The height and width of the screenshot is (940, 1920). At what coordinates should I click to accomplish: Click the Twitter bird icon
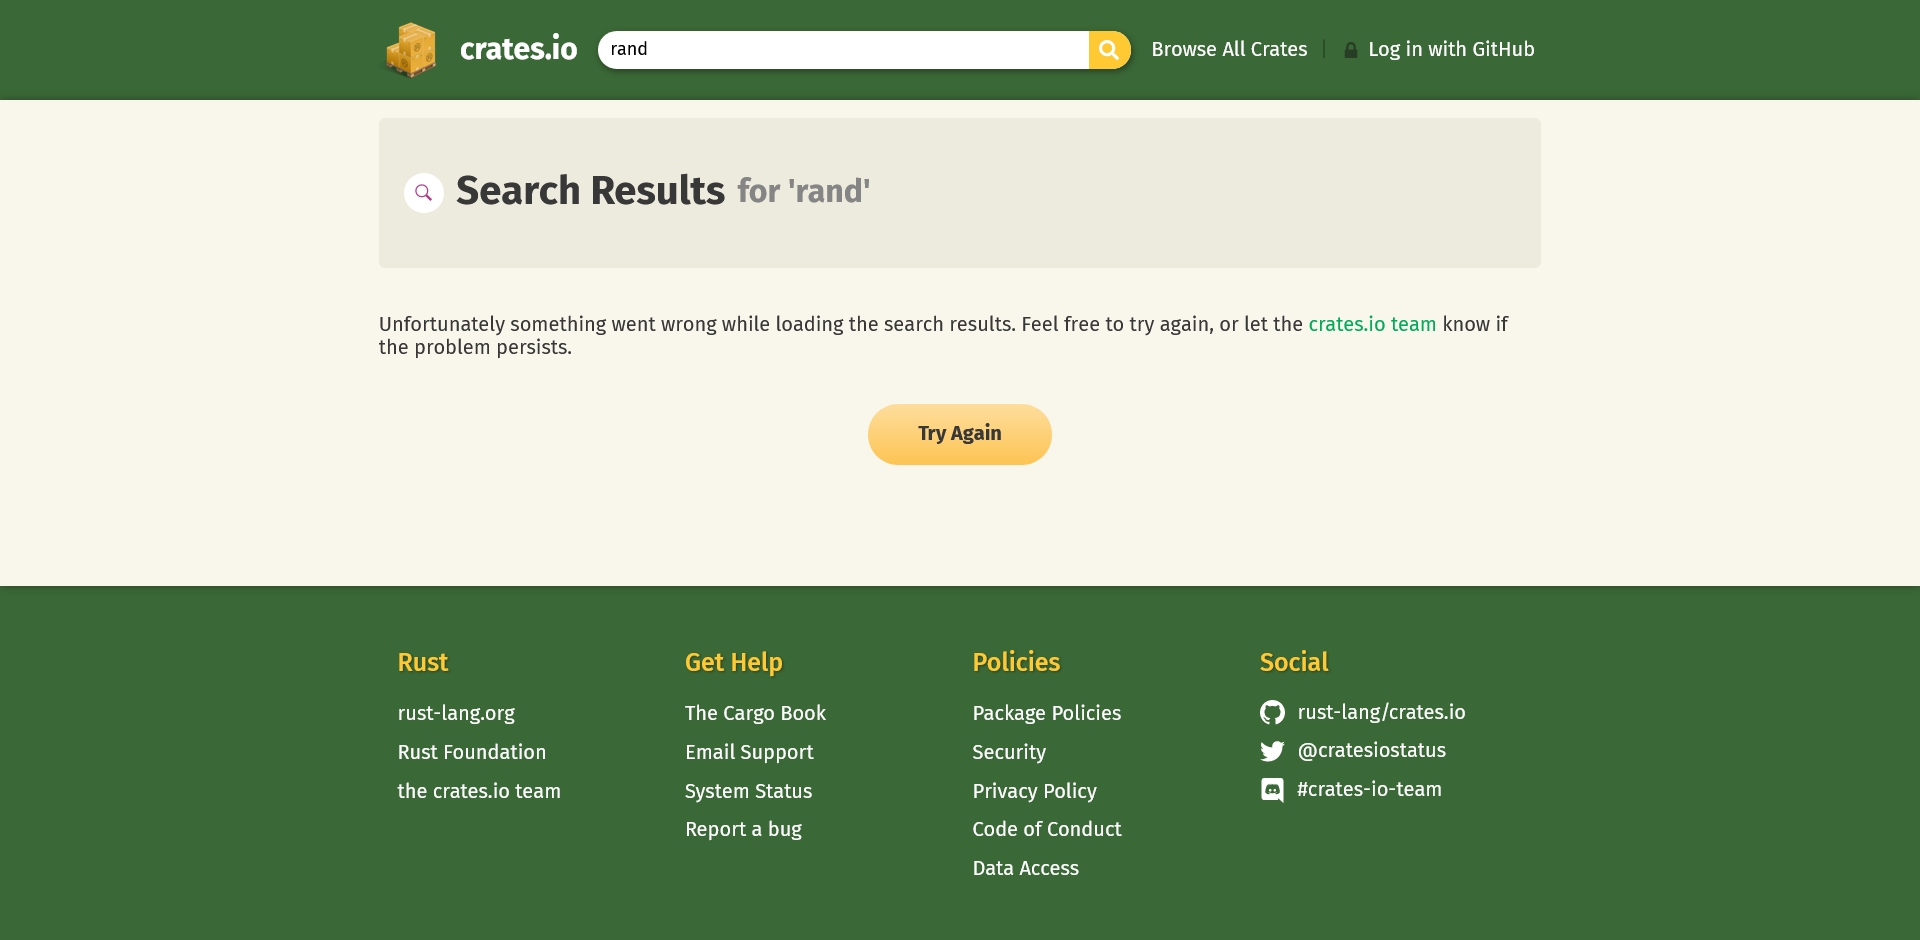(1272, 751)
